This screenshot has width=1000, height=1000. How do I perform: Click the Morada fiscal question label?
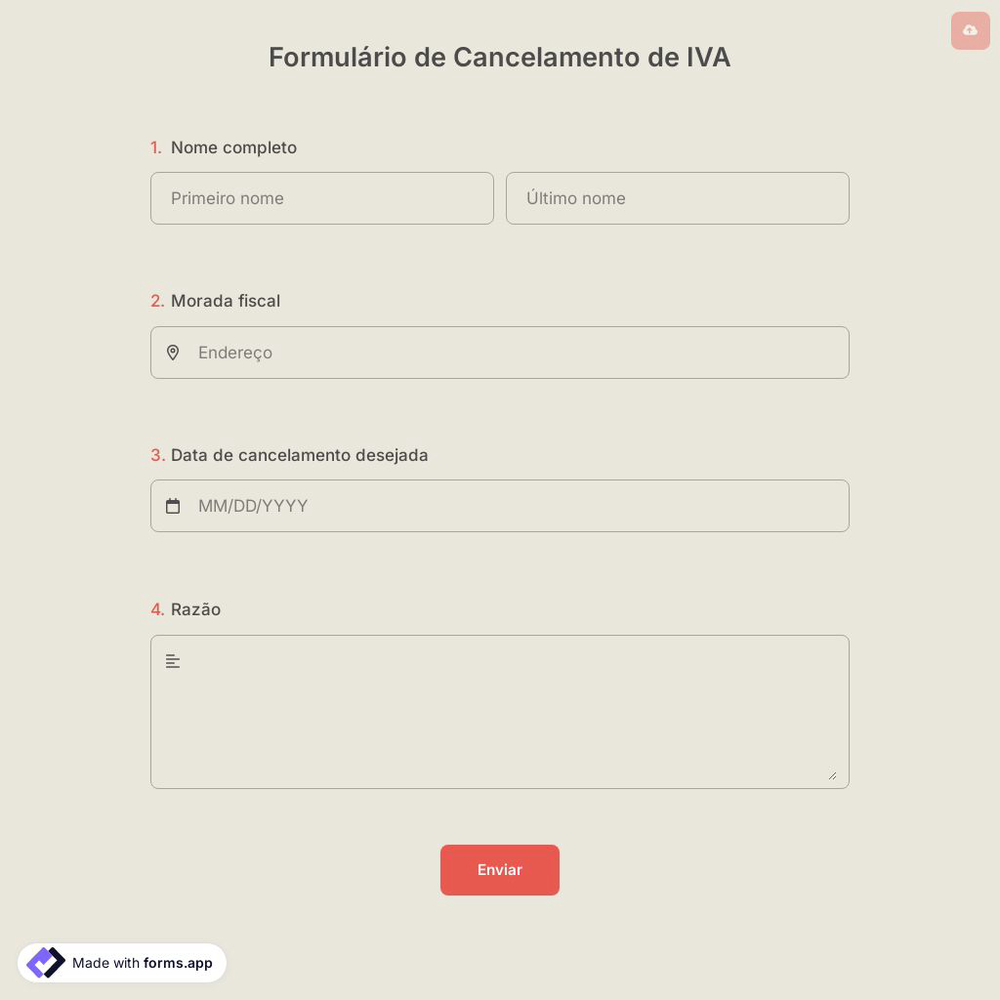coord(225,300)
